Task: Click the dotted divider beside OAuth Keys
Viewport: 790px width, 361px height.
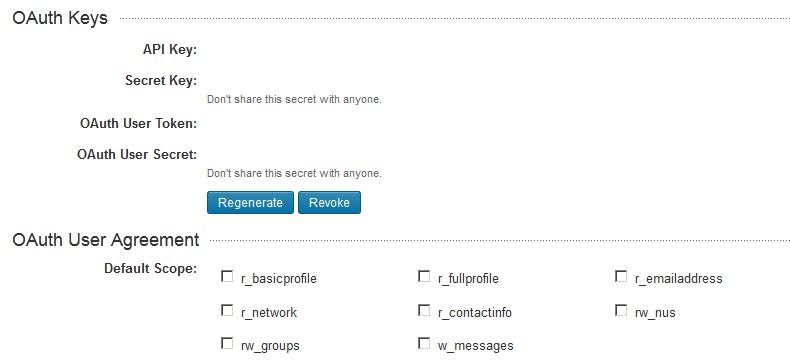Action: tap(454, 19)
